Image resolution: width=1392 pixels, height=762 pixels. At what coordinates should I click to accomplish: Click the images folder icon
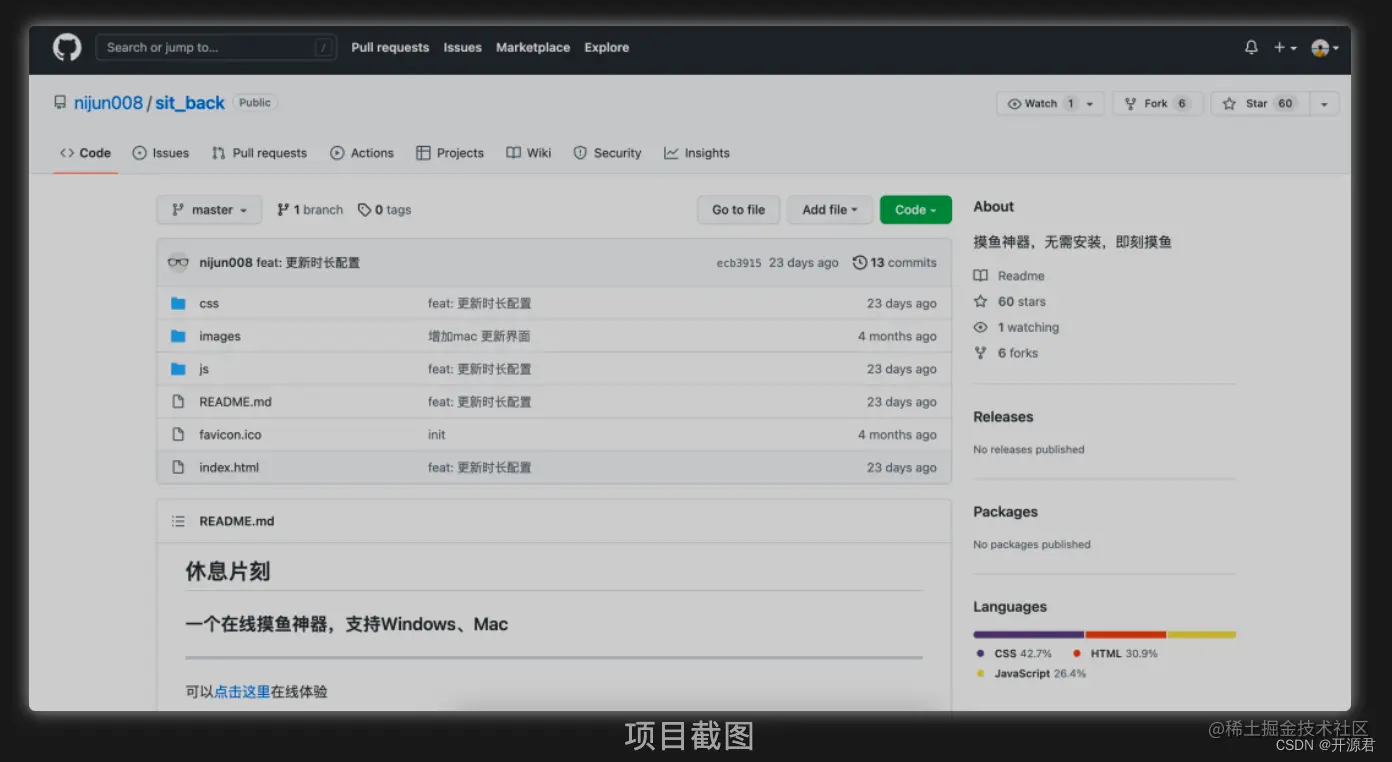178,336
